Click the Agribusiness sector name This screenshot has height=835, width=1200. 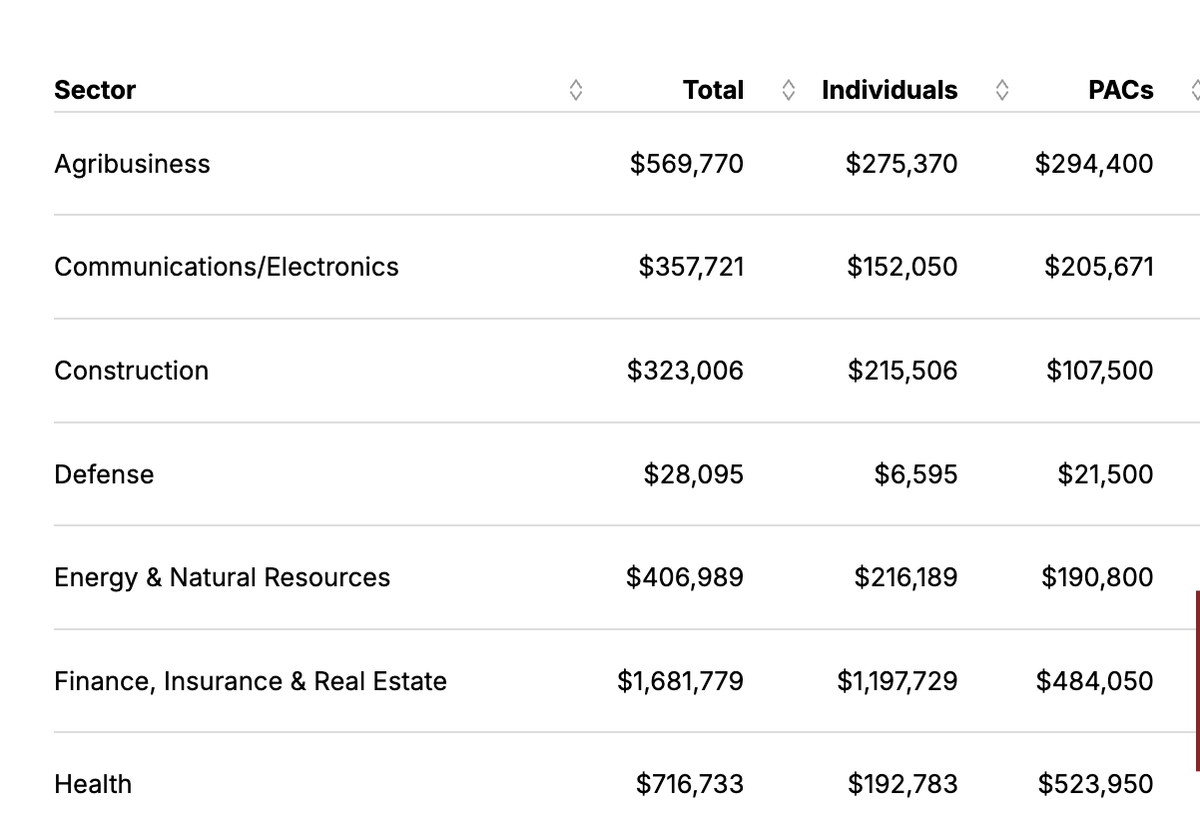tap(132, 164)
